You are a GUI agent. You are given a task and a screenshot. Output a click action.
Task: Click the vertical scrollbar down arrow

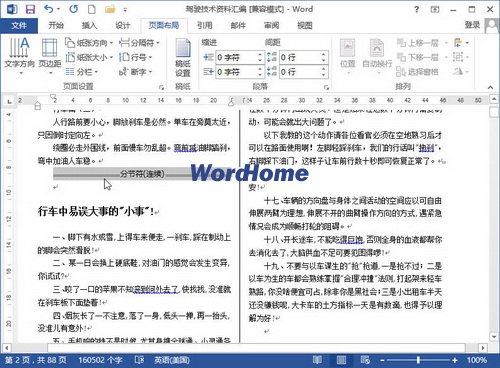[494, 337]
